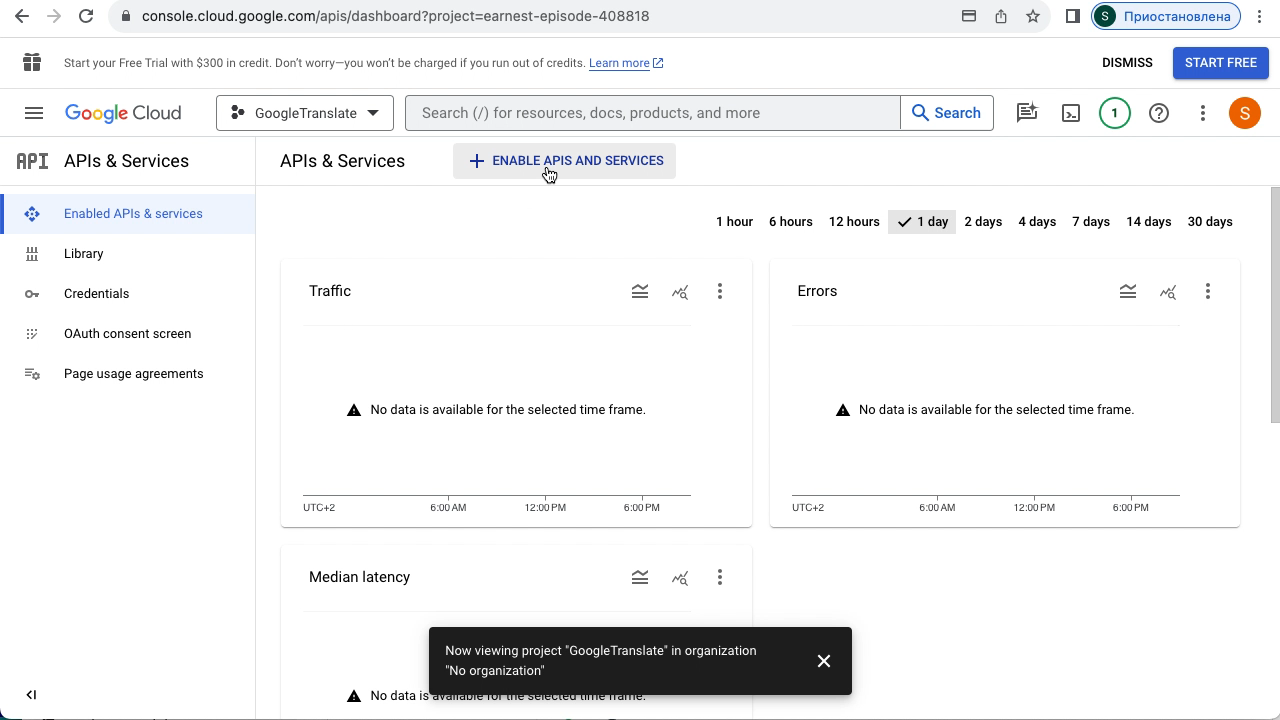Click the free trial gift icon

tap(32, 63)
